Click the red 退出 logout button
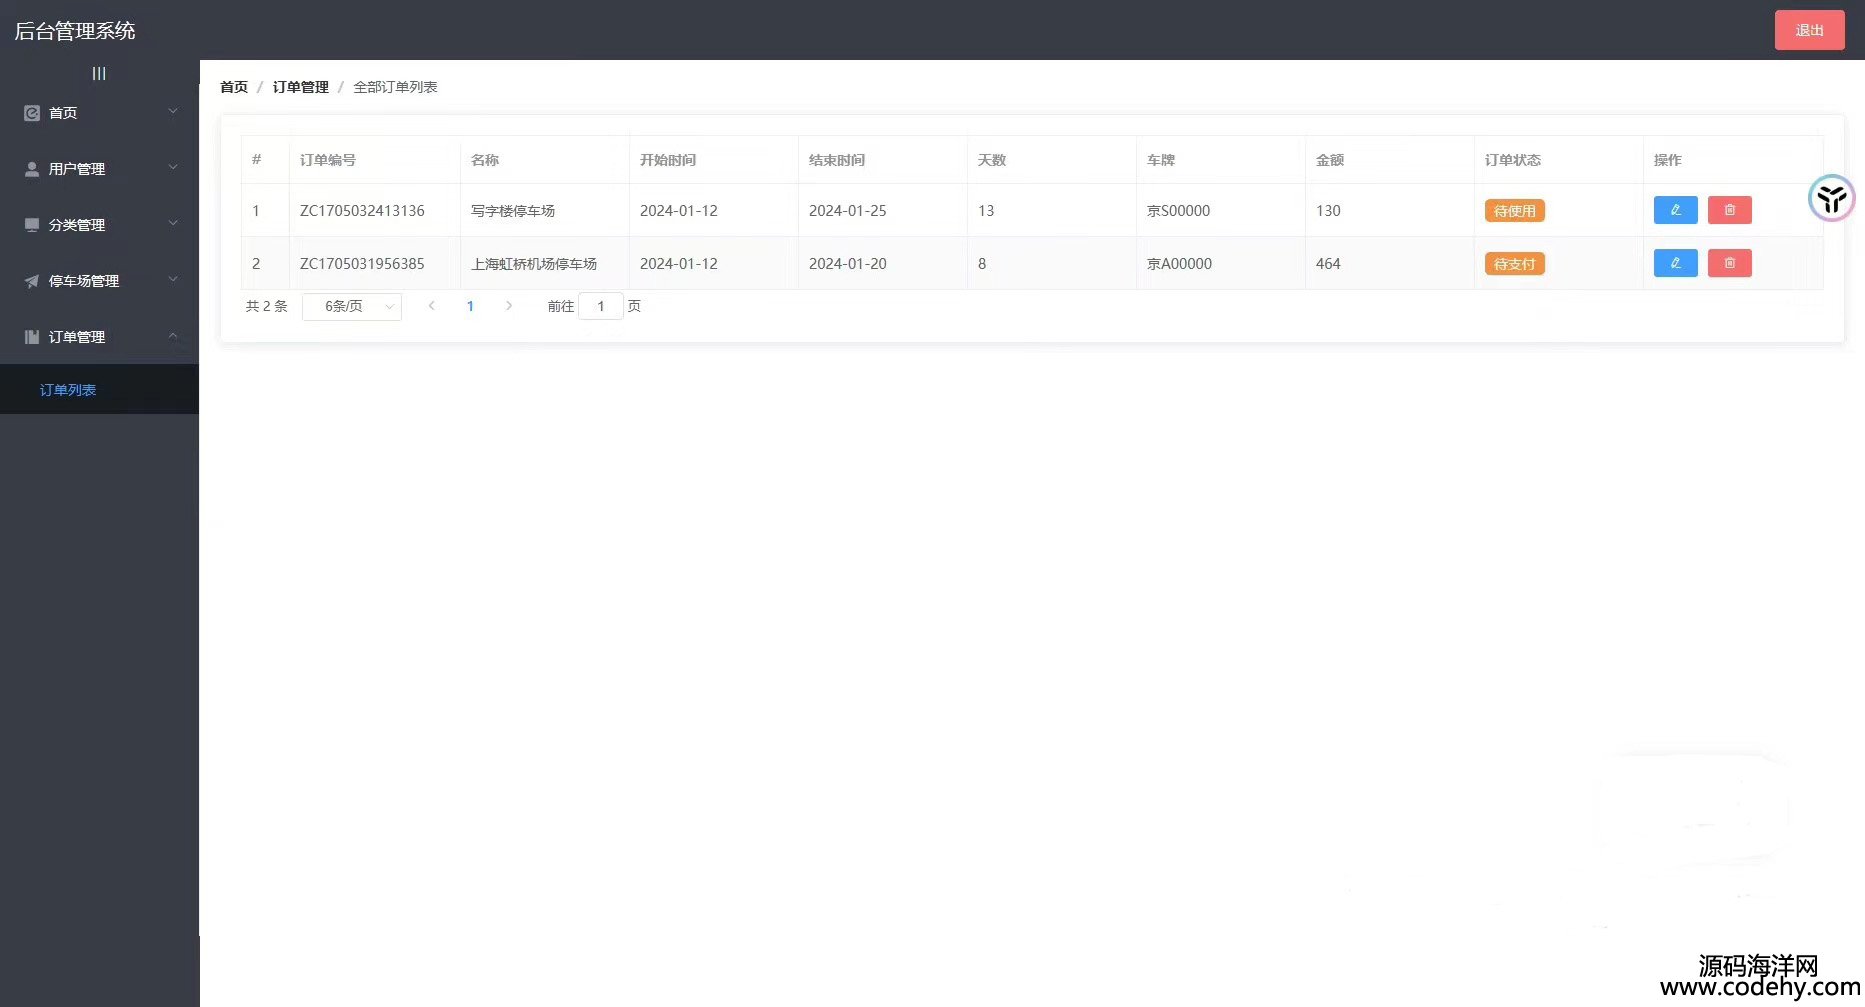This screenshot has width=1865, height=1007. click(x=1809, y=30)
